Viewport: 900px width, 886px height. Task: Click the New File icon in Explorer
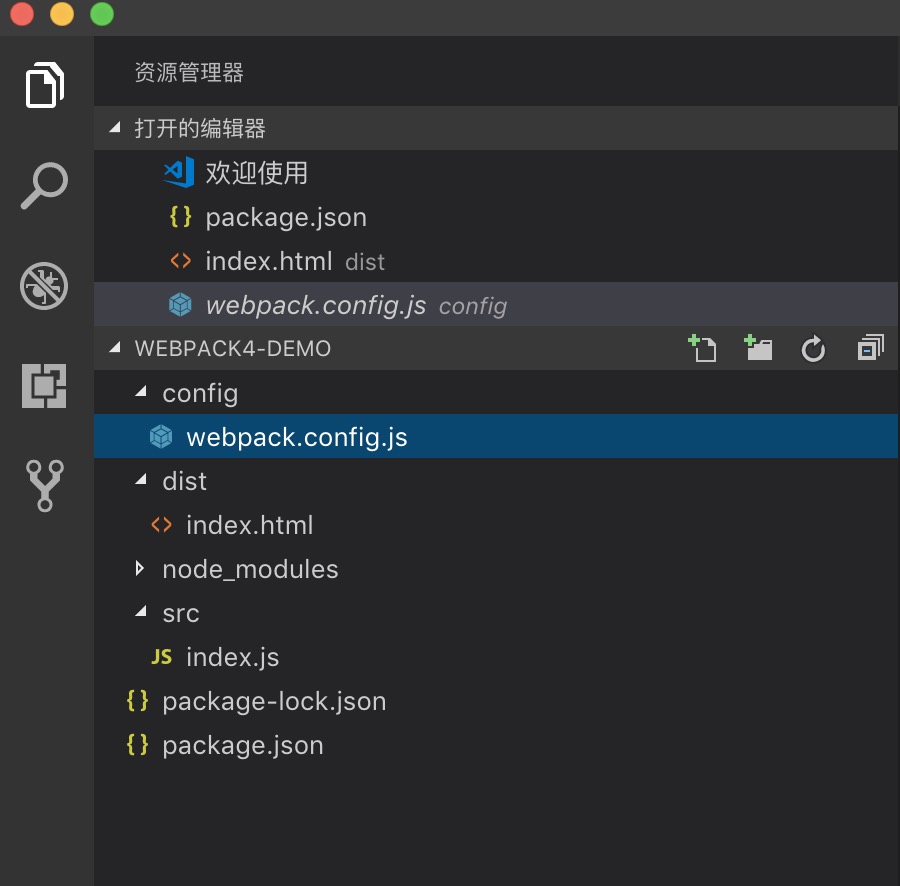pyautogui.click(x=703, y=348)
